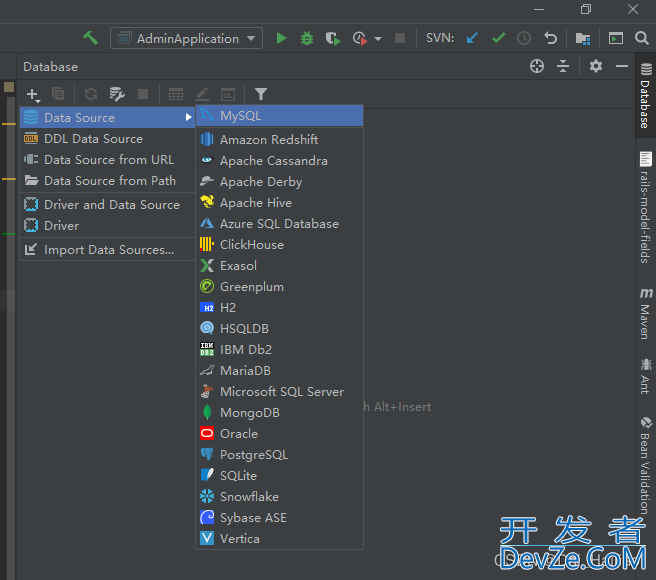This screenshot has height=580, width=656.
Task: Click the plus New button in Database toolbar
Action: coord(33,94)
